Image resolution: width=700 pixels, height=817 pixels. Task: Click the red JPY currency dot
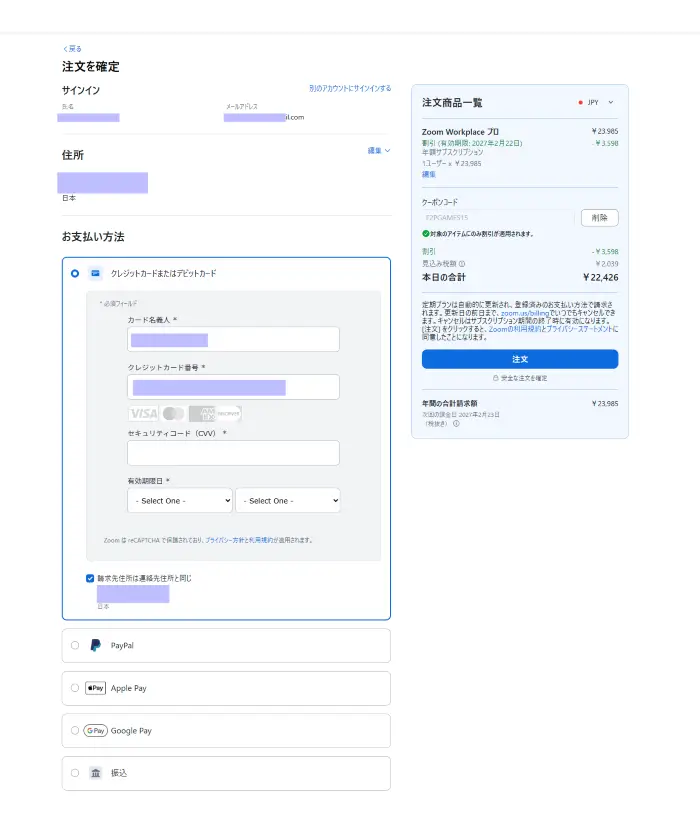click(x=580, y=103)
